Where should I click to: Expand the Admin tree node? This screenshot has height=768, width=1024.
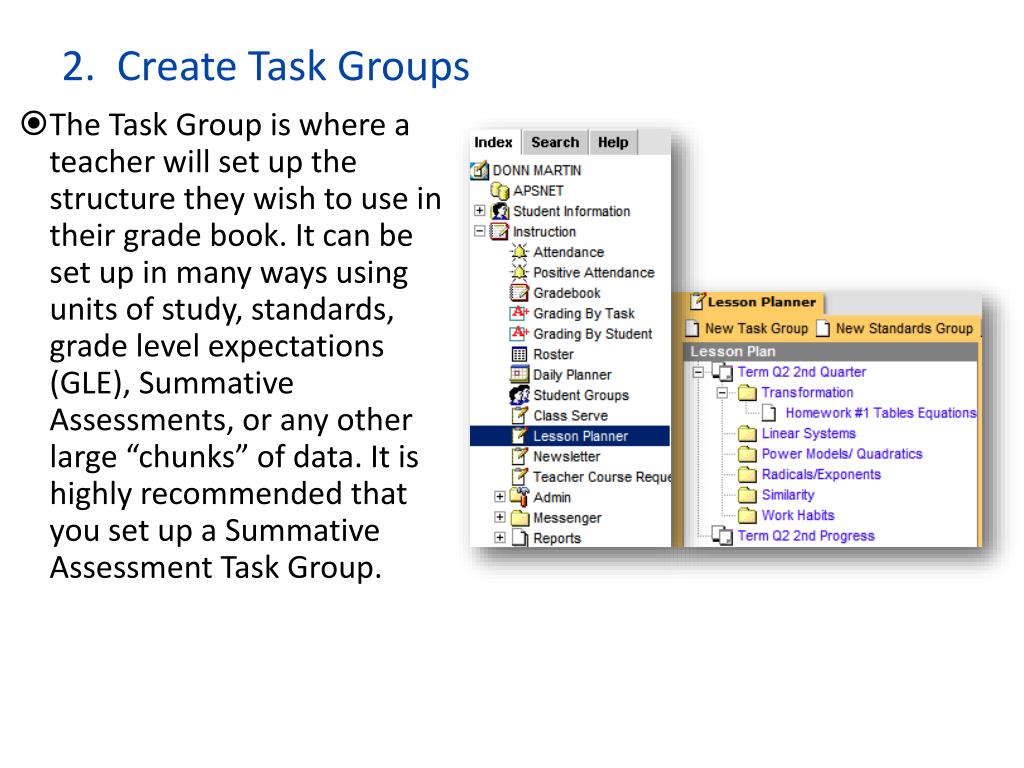(x=500, y=497)
